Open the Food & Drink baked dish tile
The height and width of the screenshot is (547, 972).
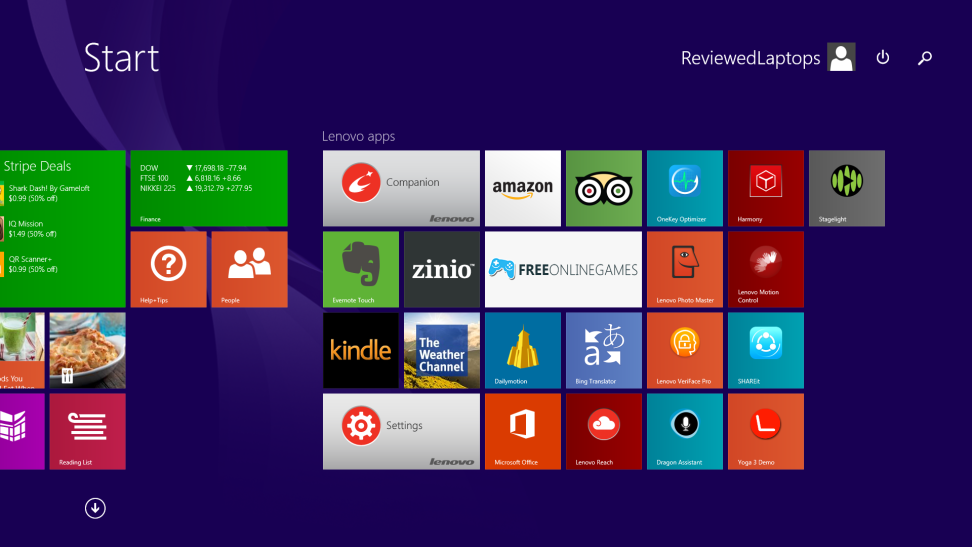point(87,350)
